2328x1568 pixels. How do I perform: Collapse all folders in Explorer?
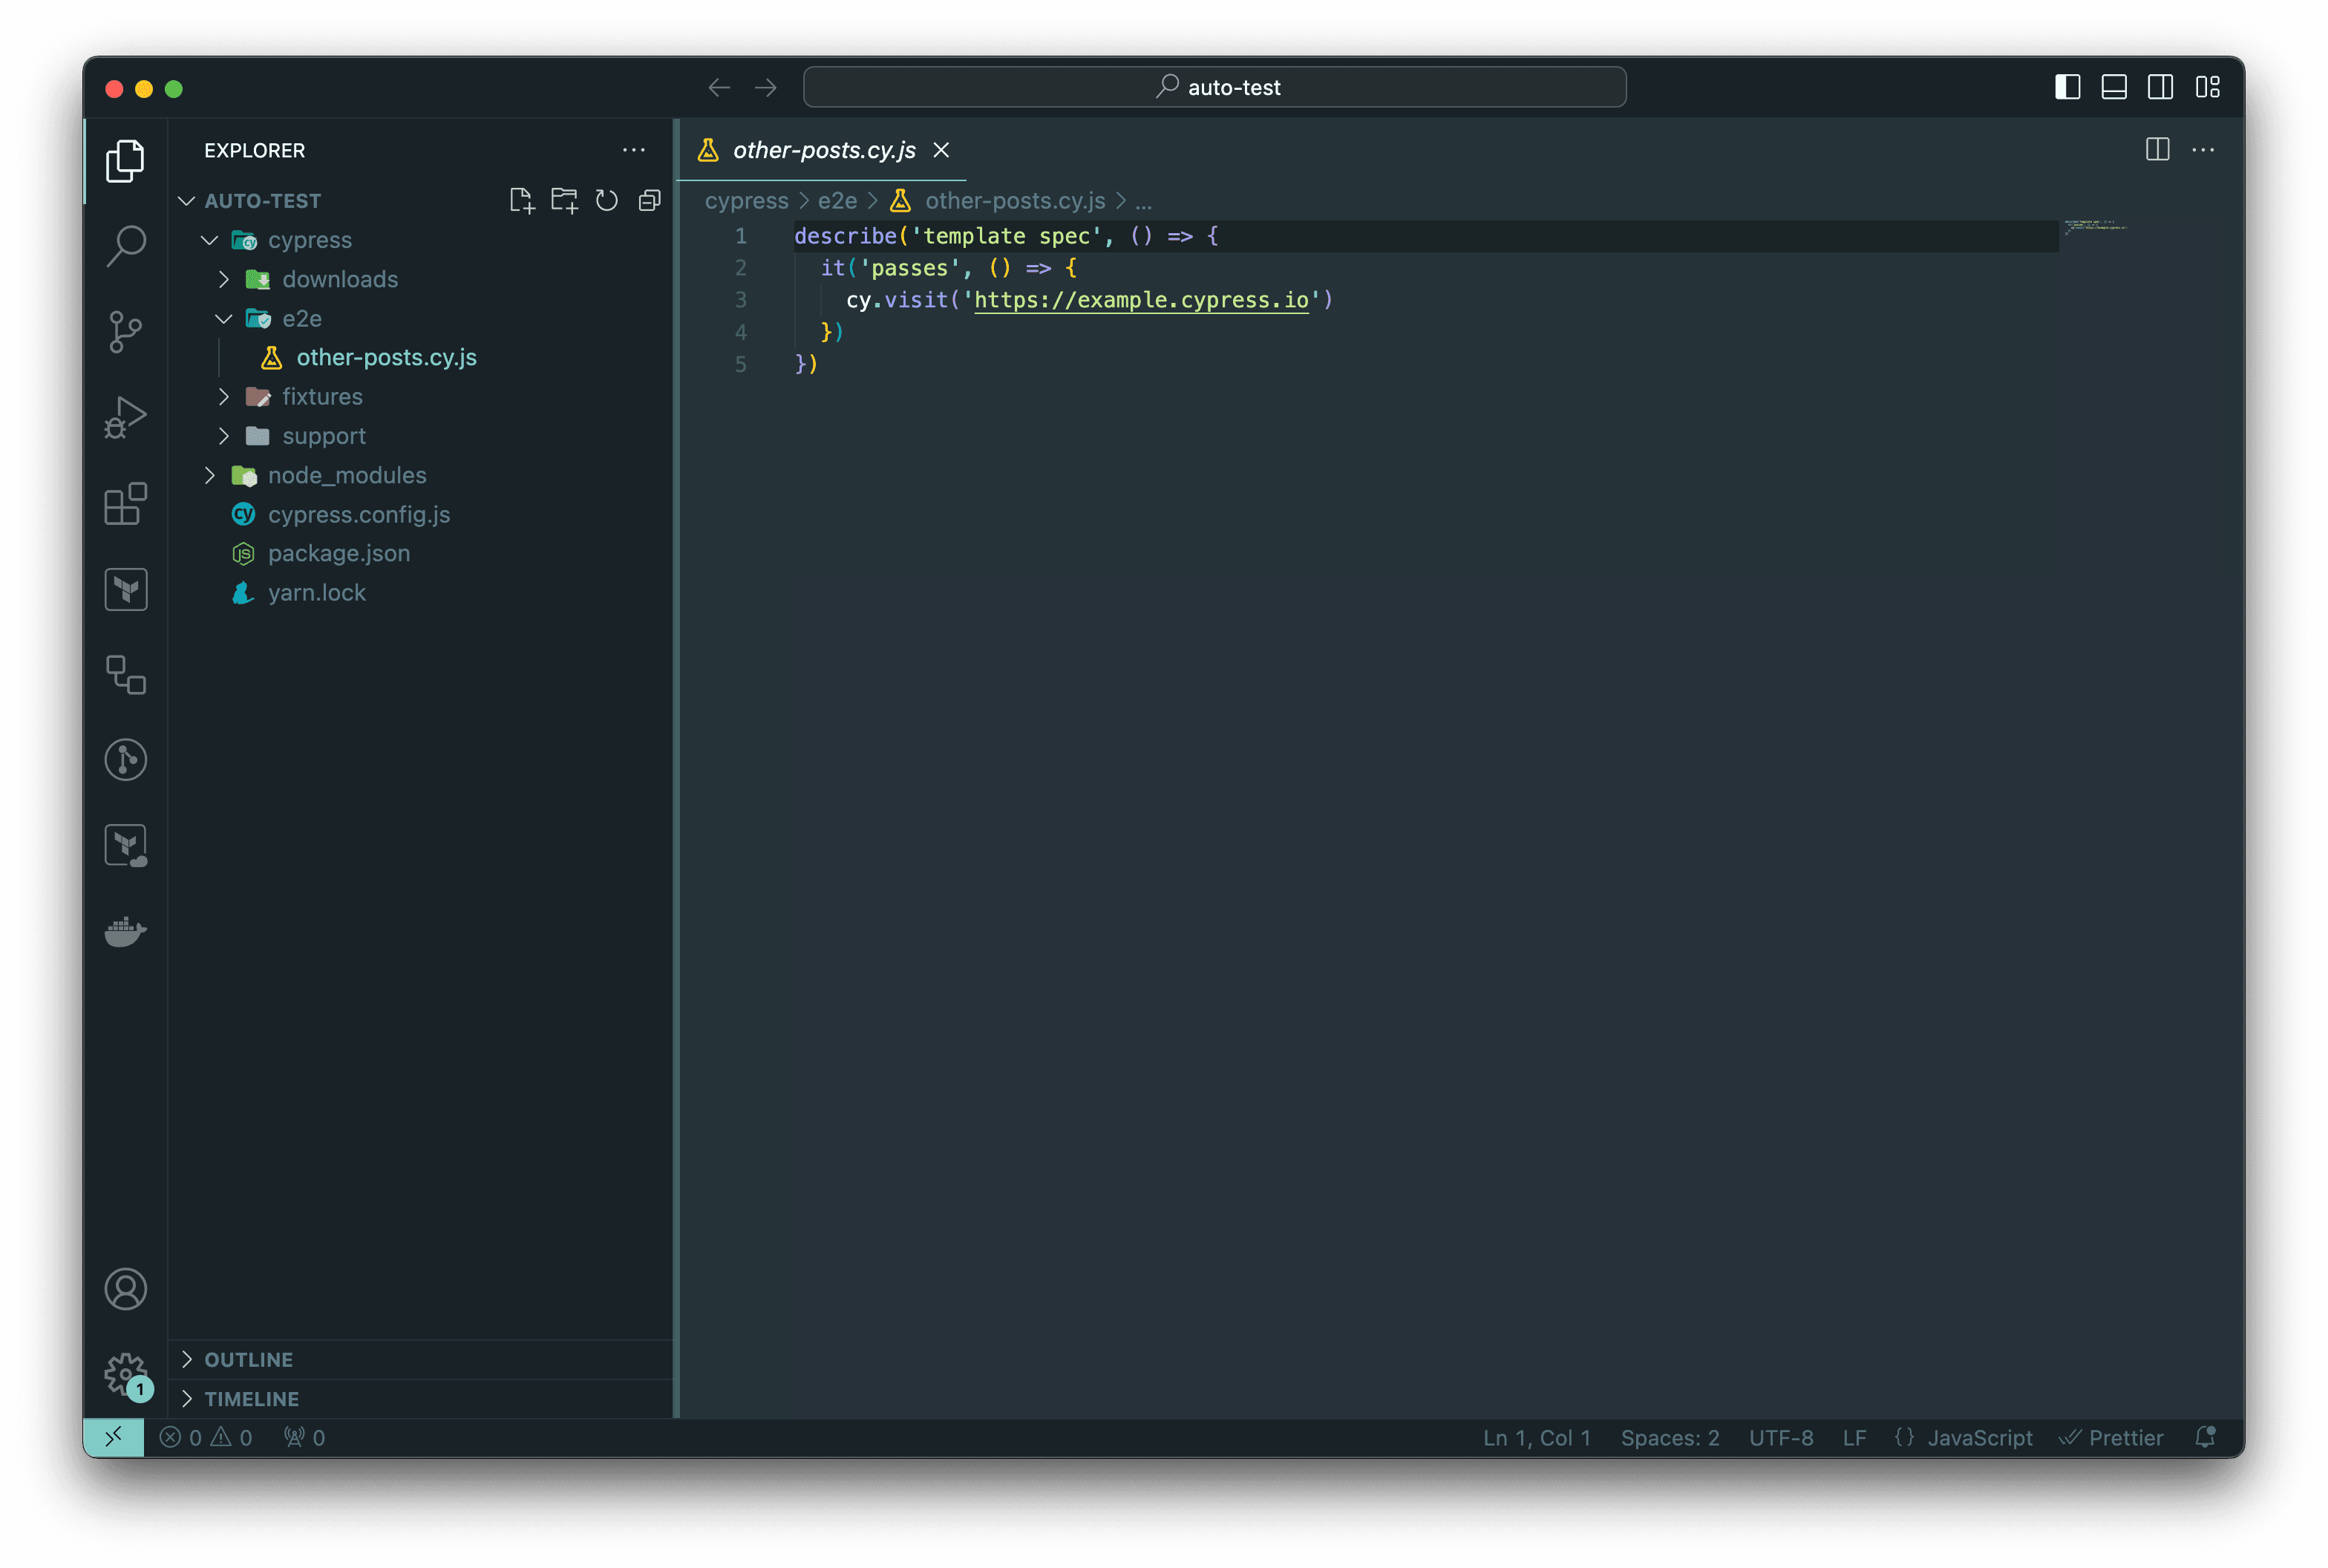tap(649, 200)
